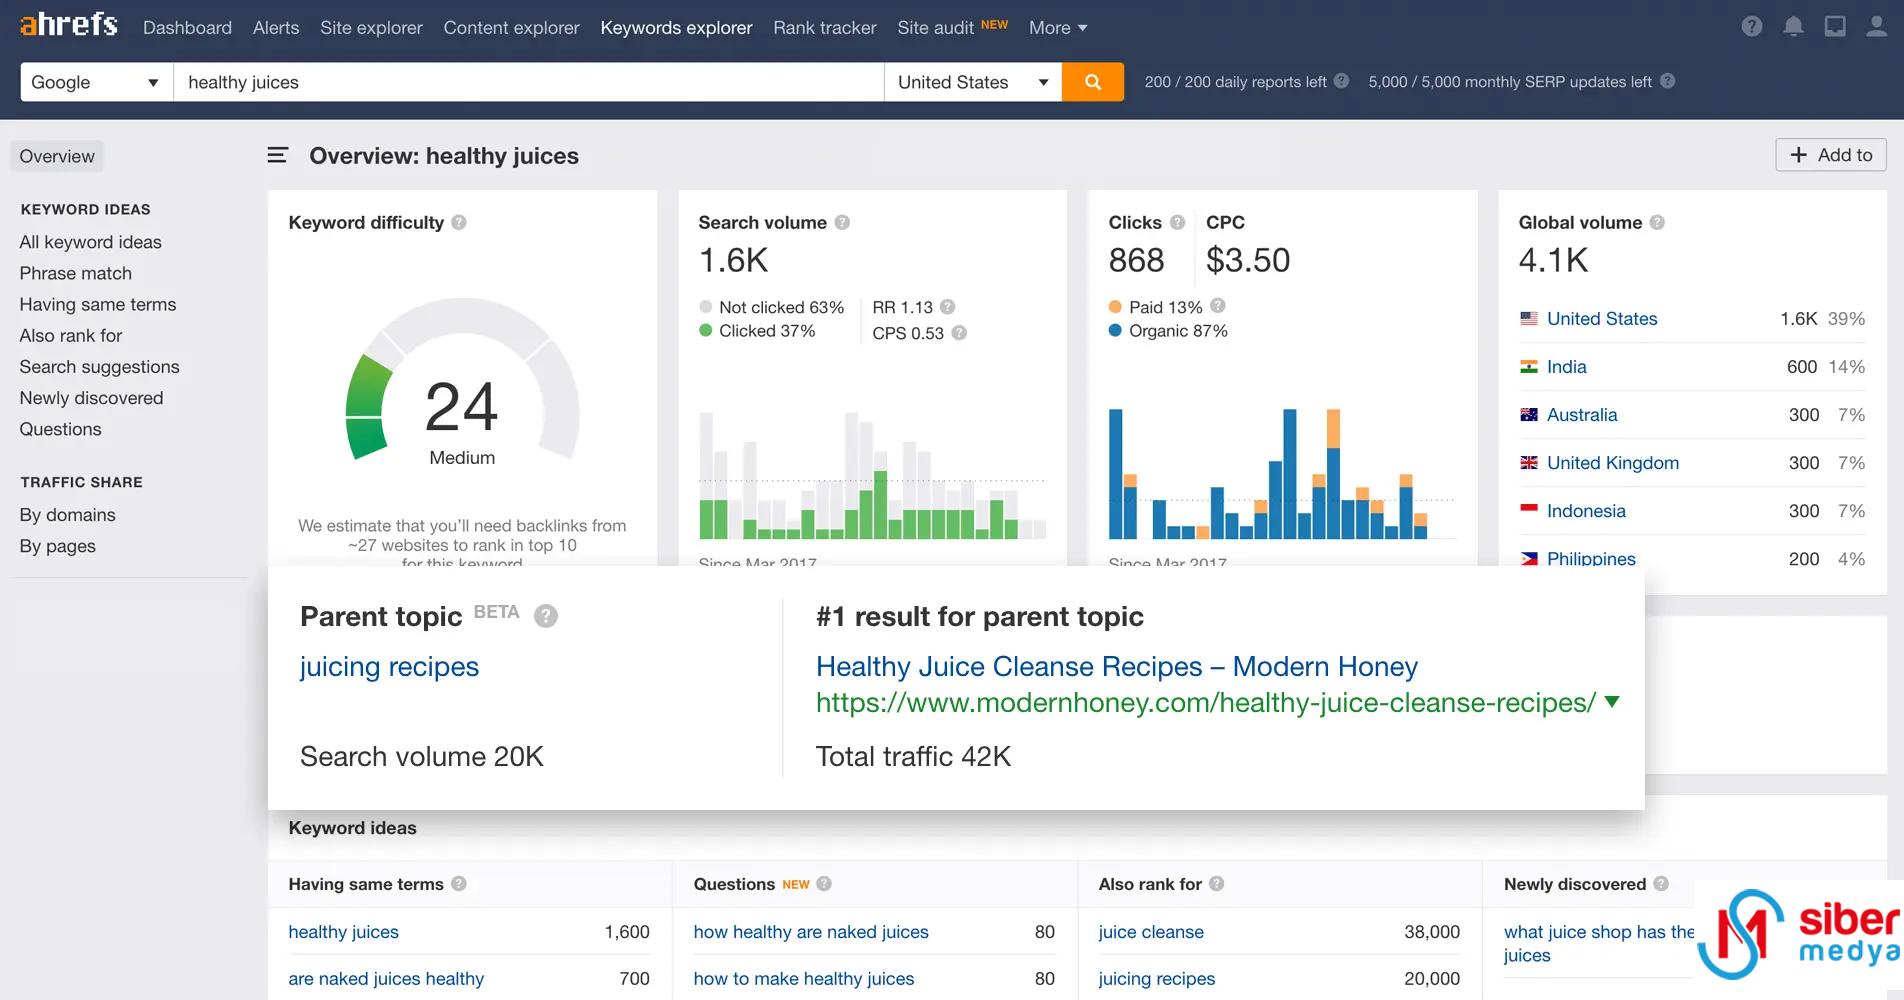Open the United States country dropdown
Image resolution: width=1904 pixels, height=1000 pixels.
[973, 82]
